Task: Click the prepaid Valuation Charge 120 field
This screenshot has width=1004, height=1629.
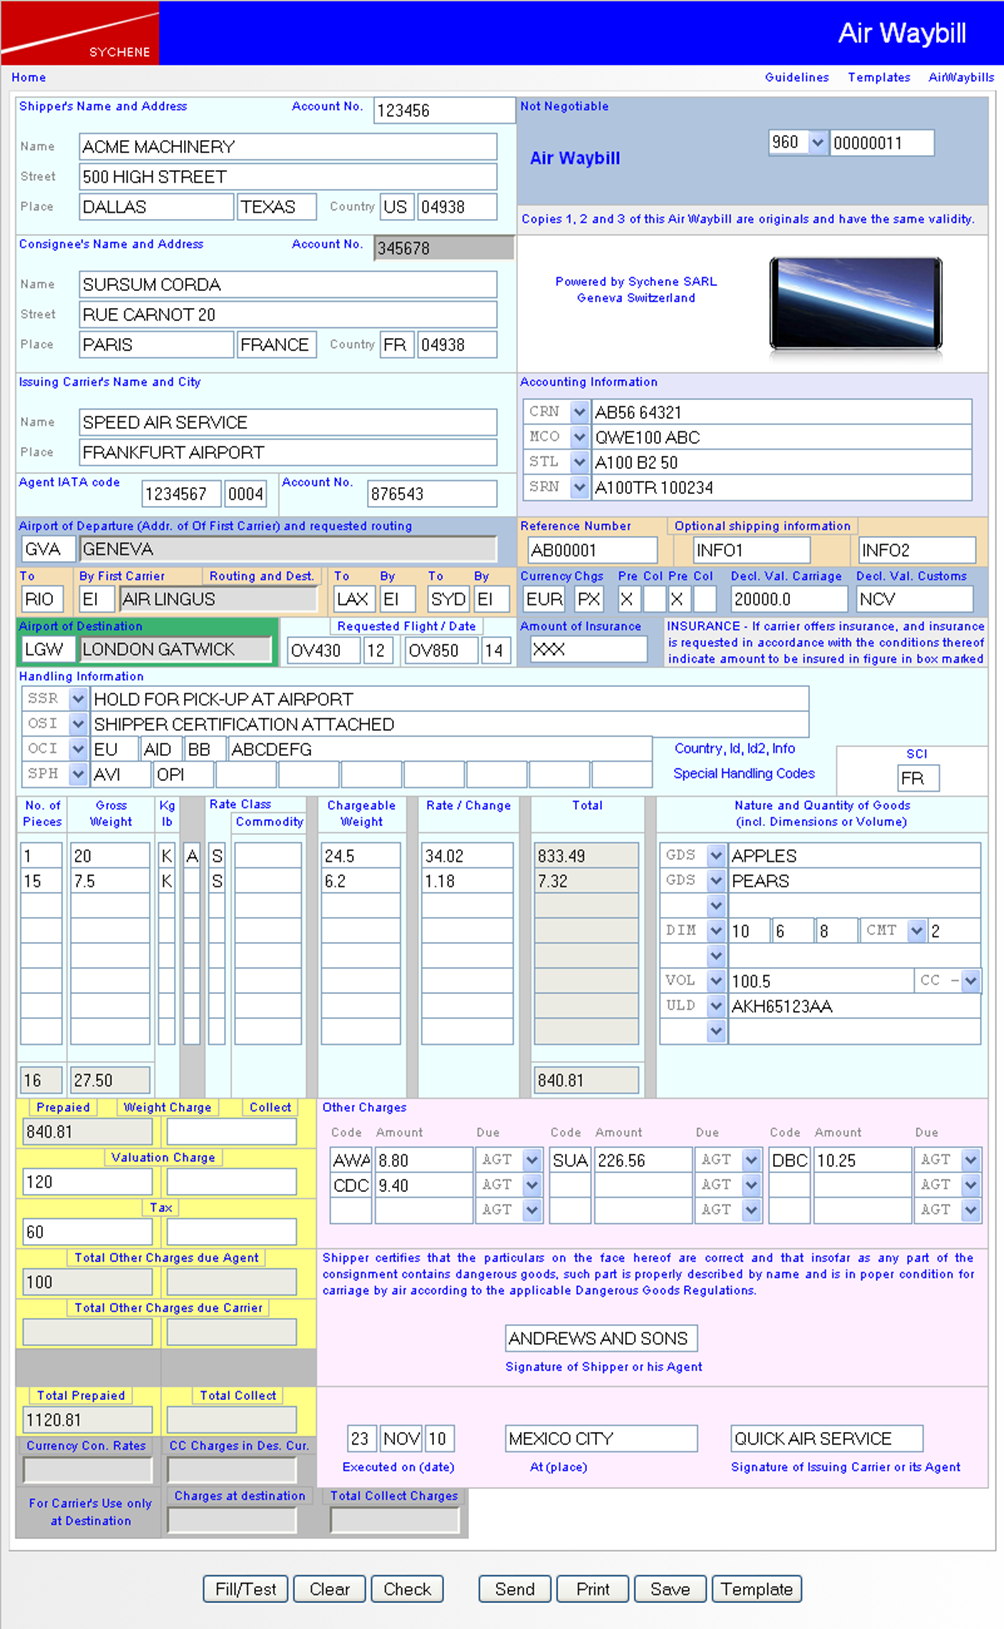Action: [88, 1182]
